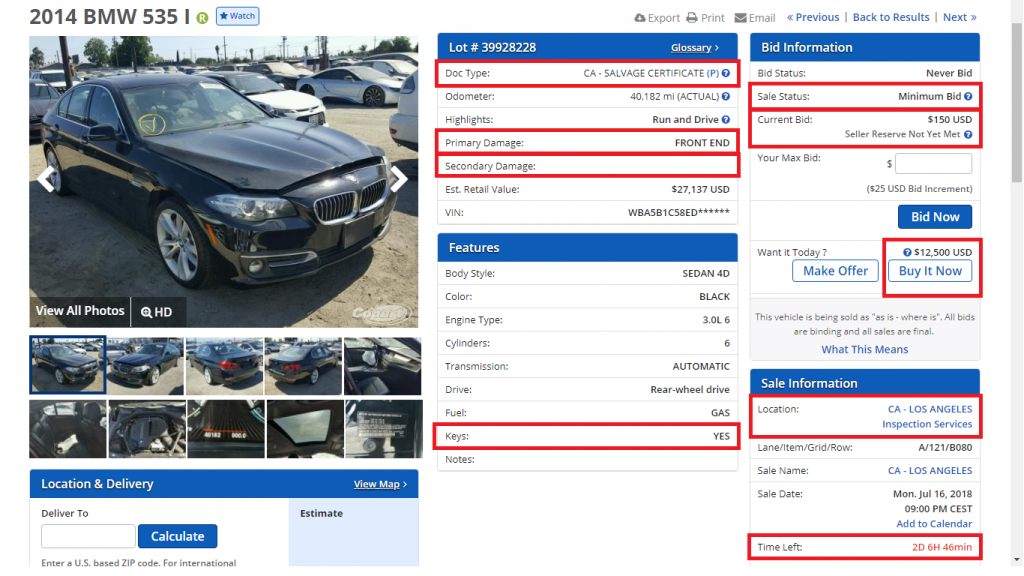
Task: Select the fourth thumbnail in top row
Action: 303,366
